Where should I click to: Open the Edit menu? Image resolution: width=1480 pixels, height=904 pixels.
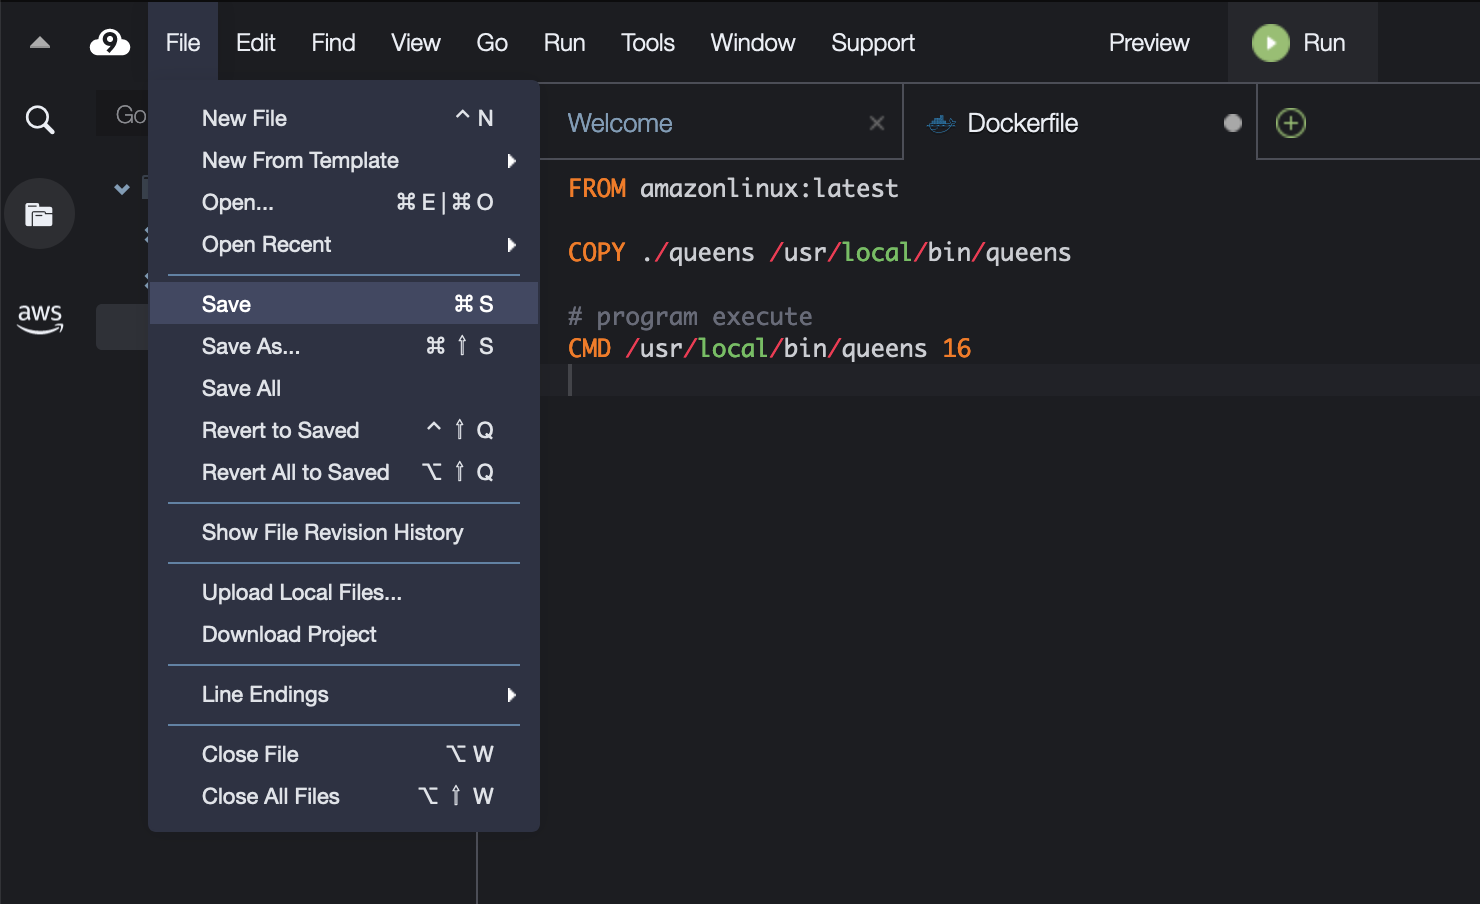coord(256,43)
